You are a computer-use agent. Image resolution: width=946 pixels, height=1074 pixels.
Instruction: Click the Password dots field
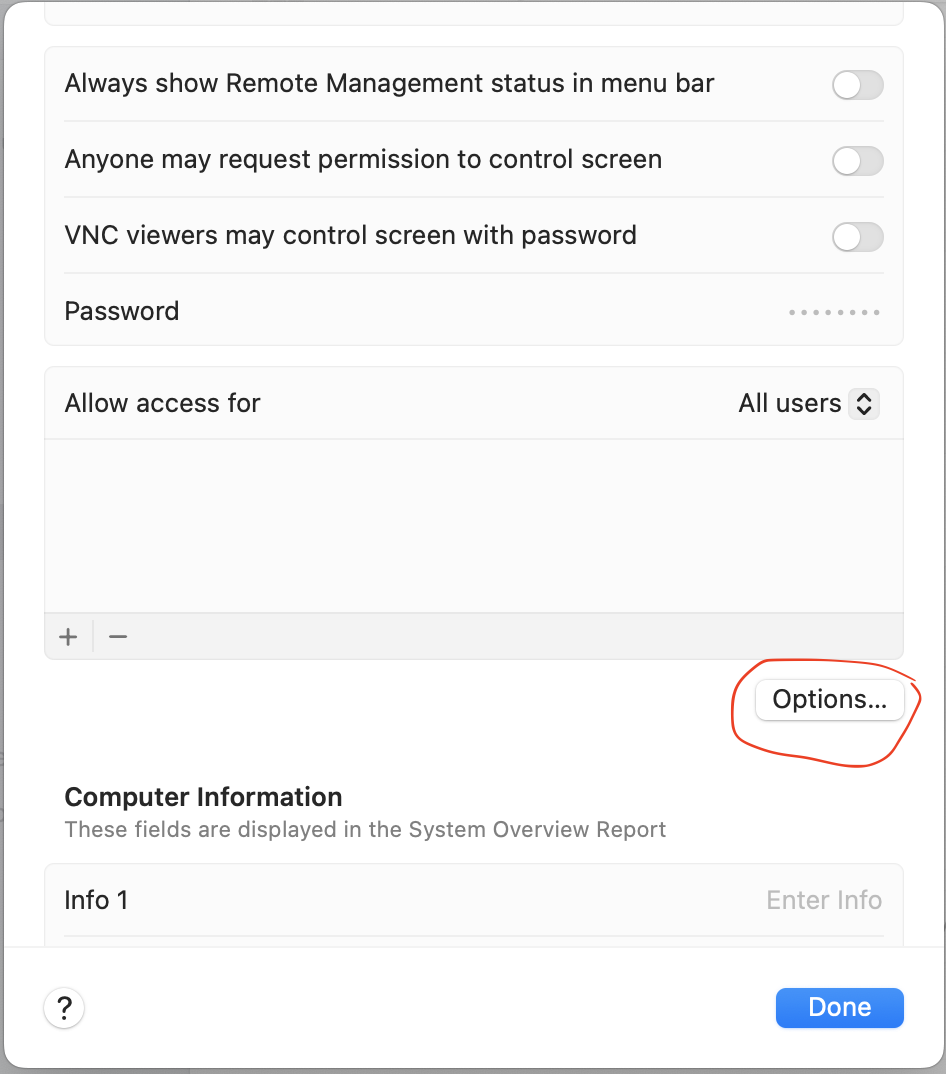point(833,313)
